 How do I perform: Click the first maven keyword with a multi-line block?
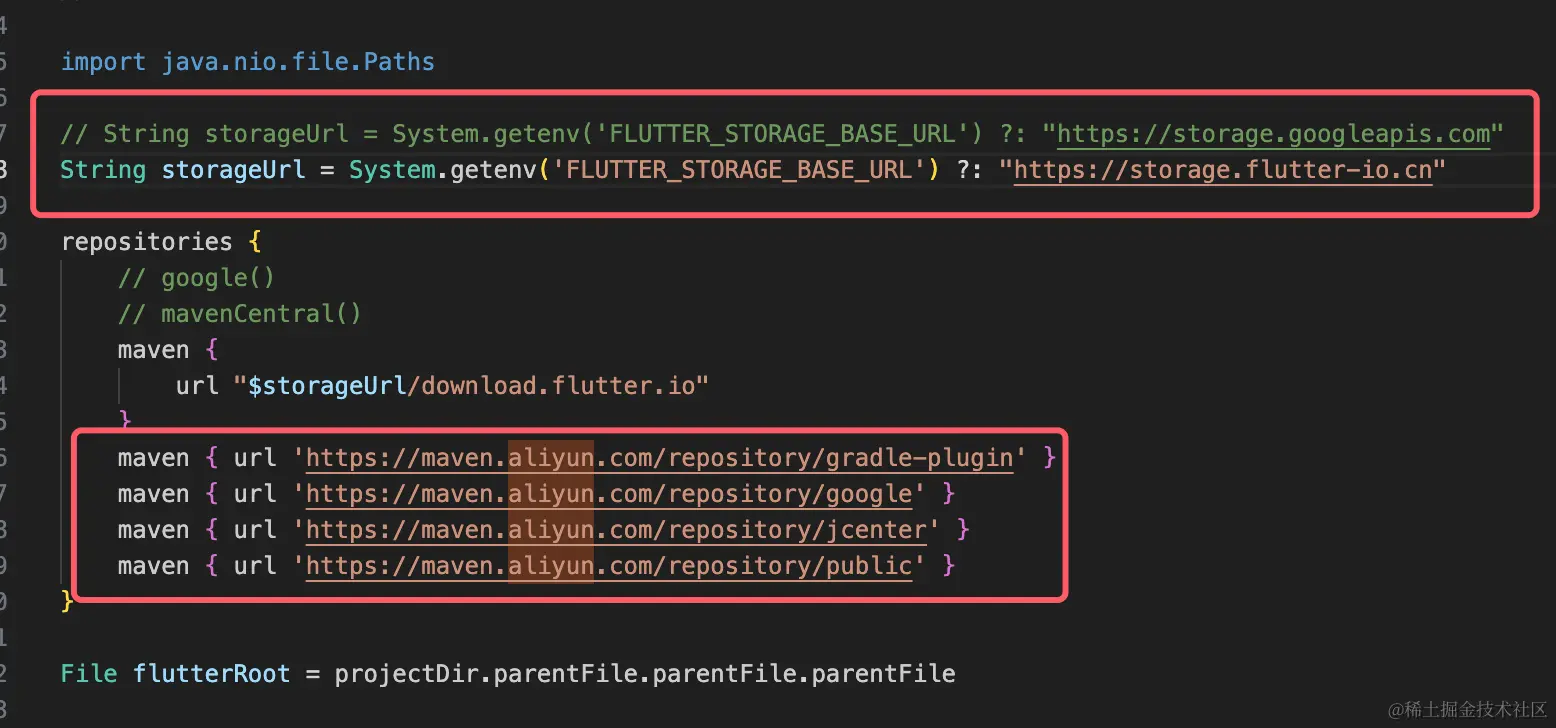point(153,350)
